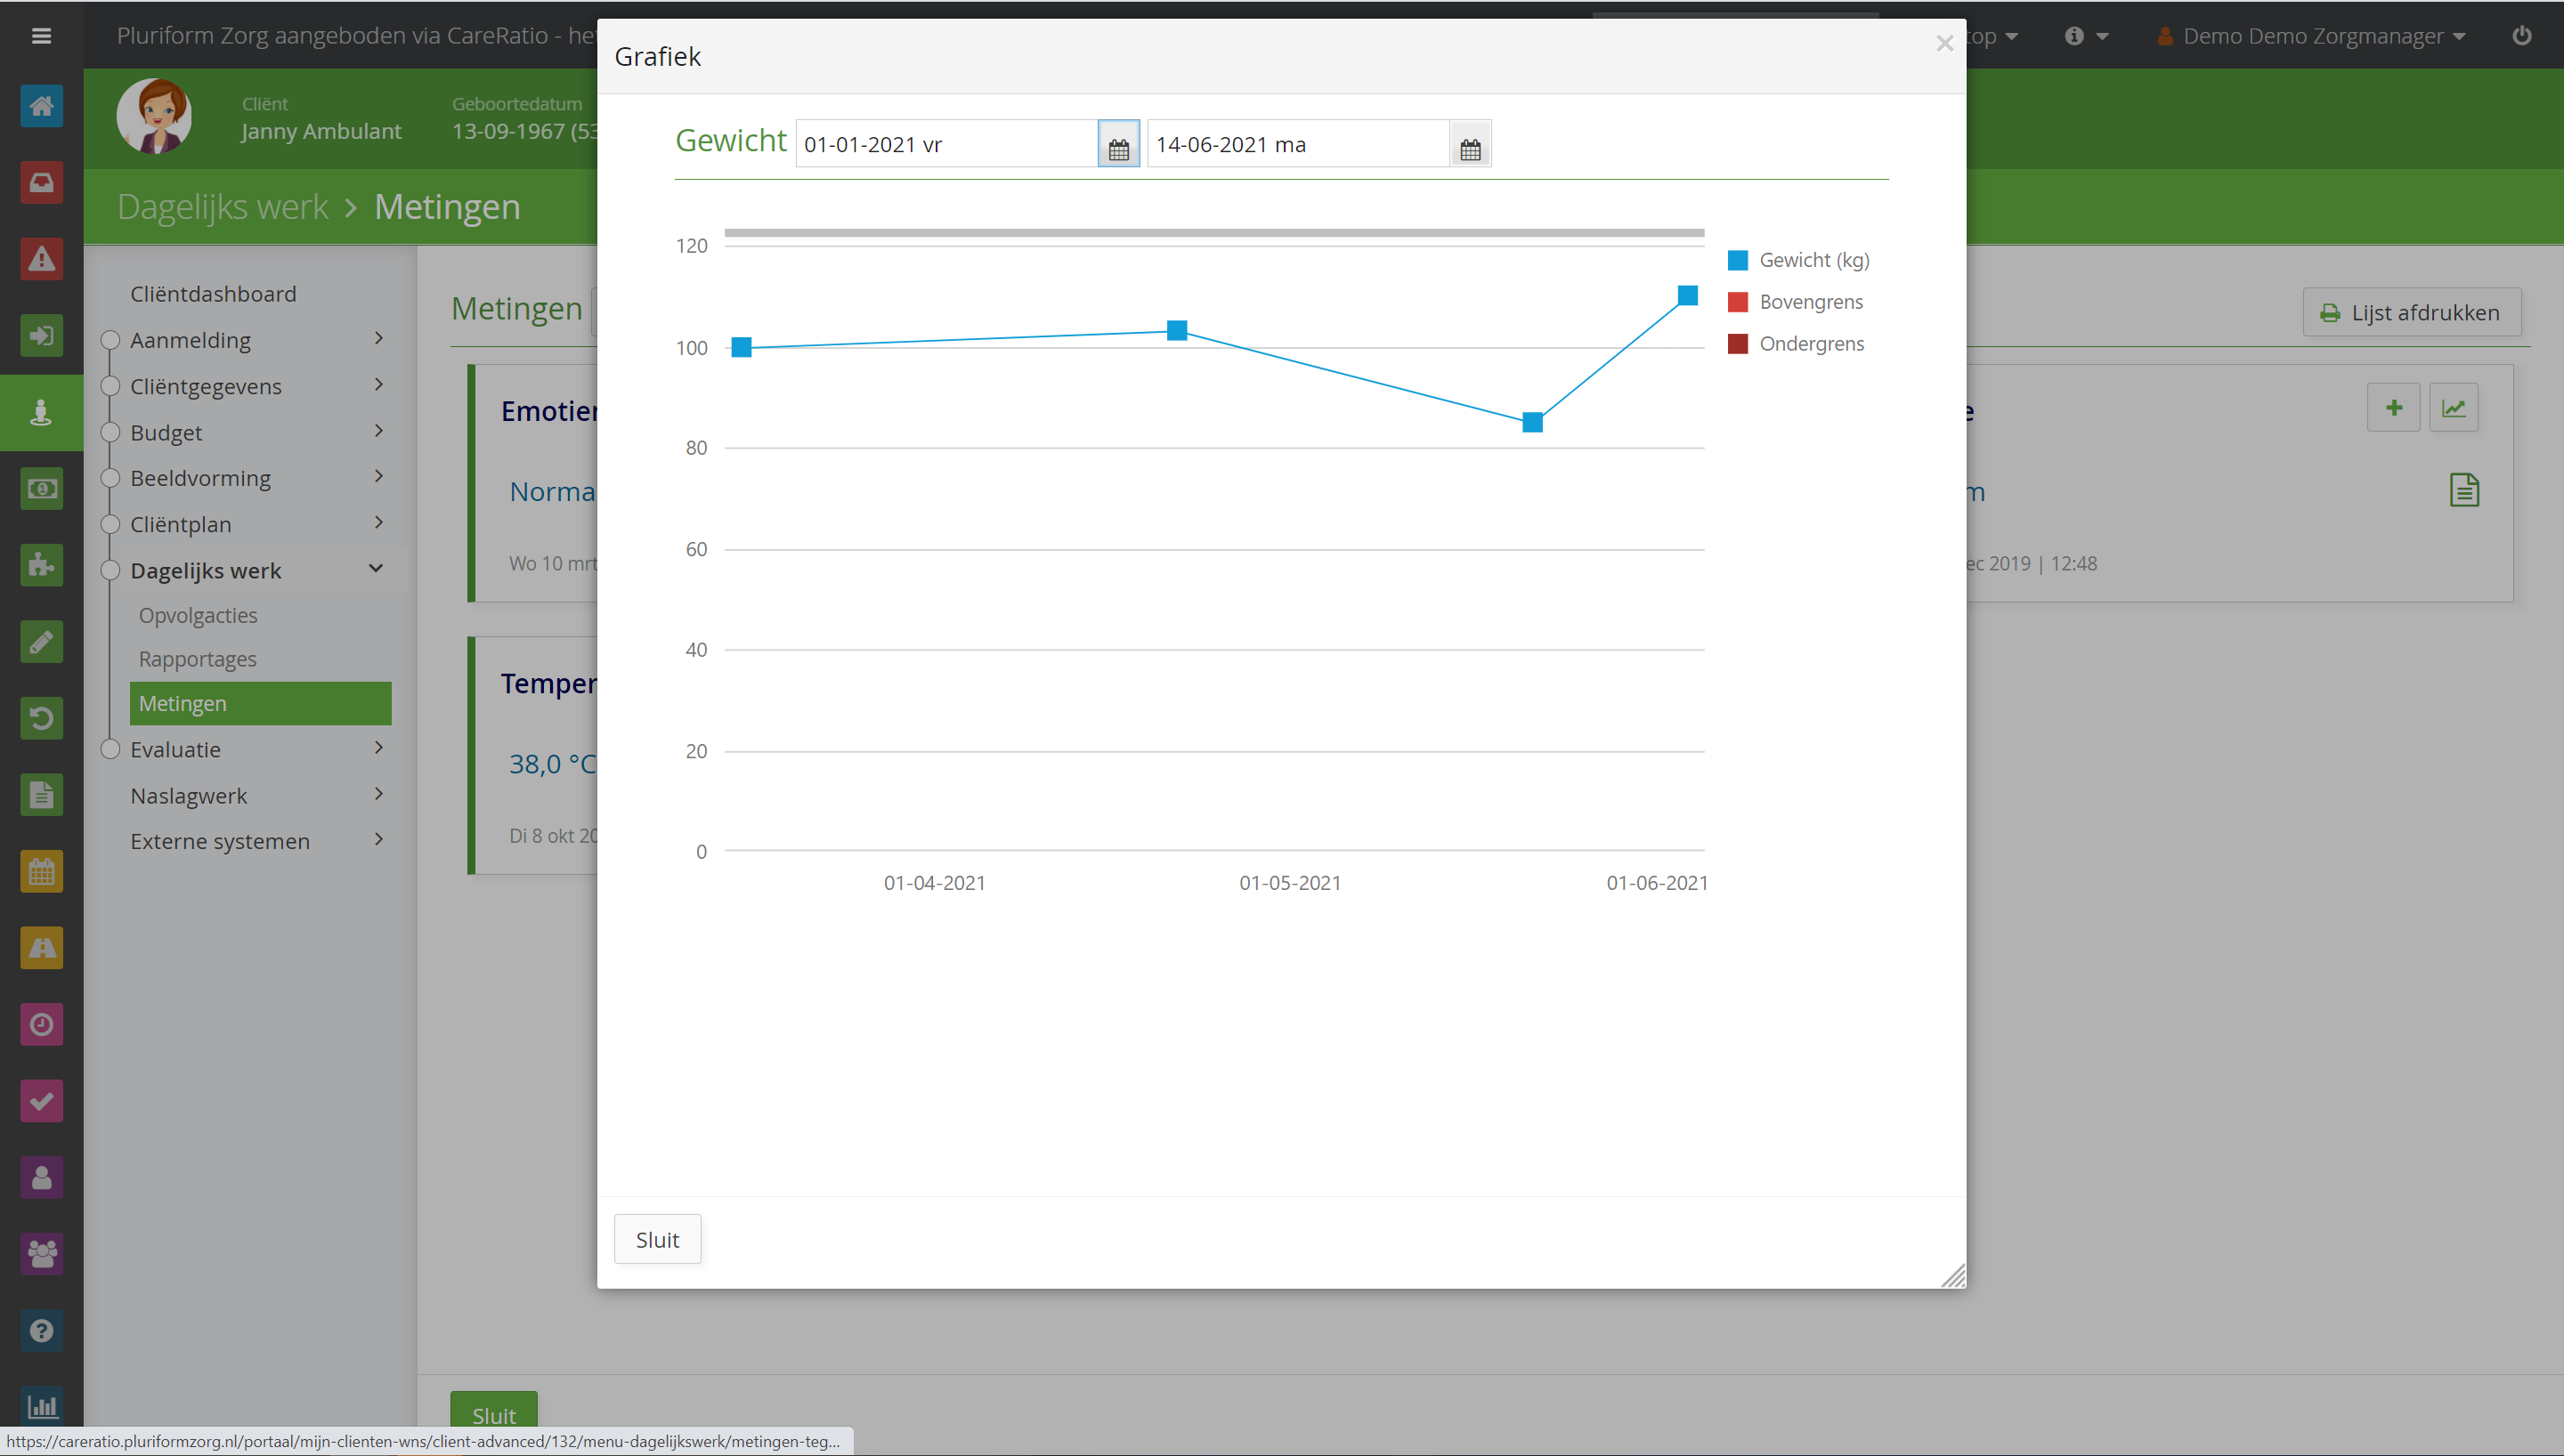The width and height of the screenshot is (2564, 1456).
Task: Click end date field 14-06-2021 ma
Action: pos(1298,145)
